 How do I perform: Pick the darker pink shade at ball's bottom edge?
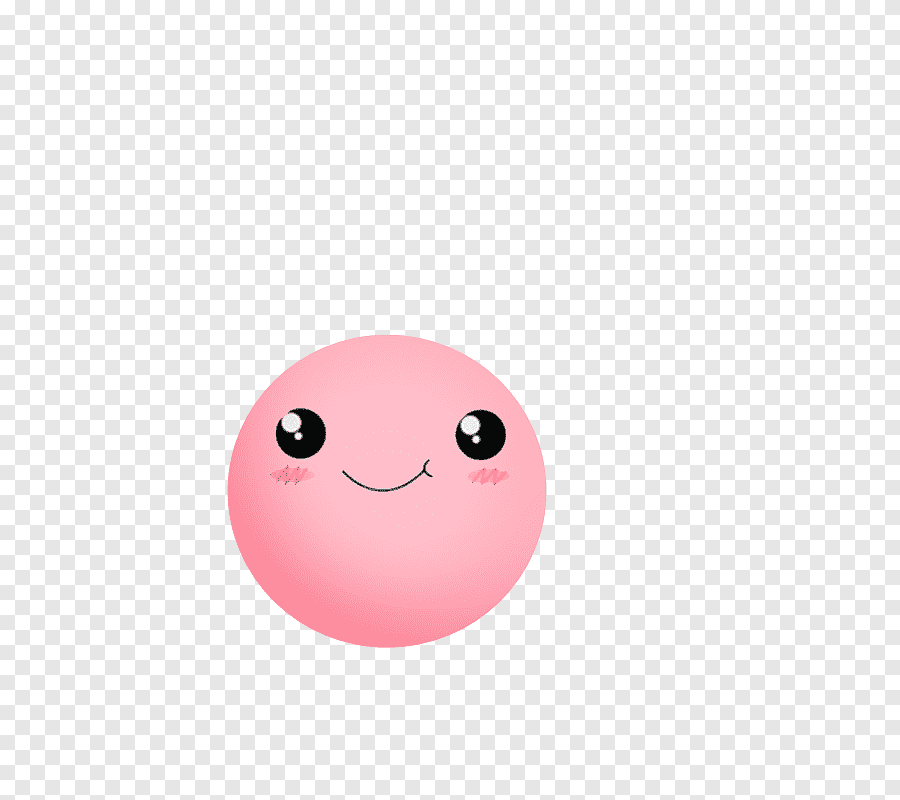tap(387, 630)
